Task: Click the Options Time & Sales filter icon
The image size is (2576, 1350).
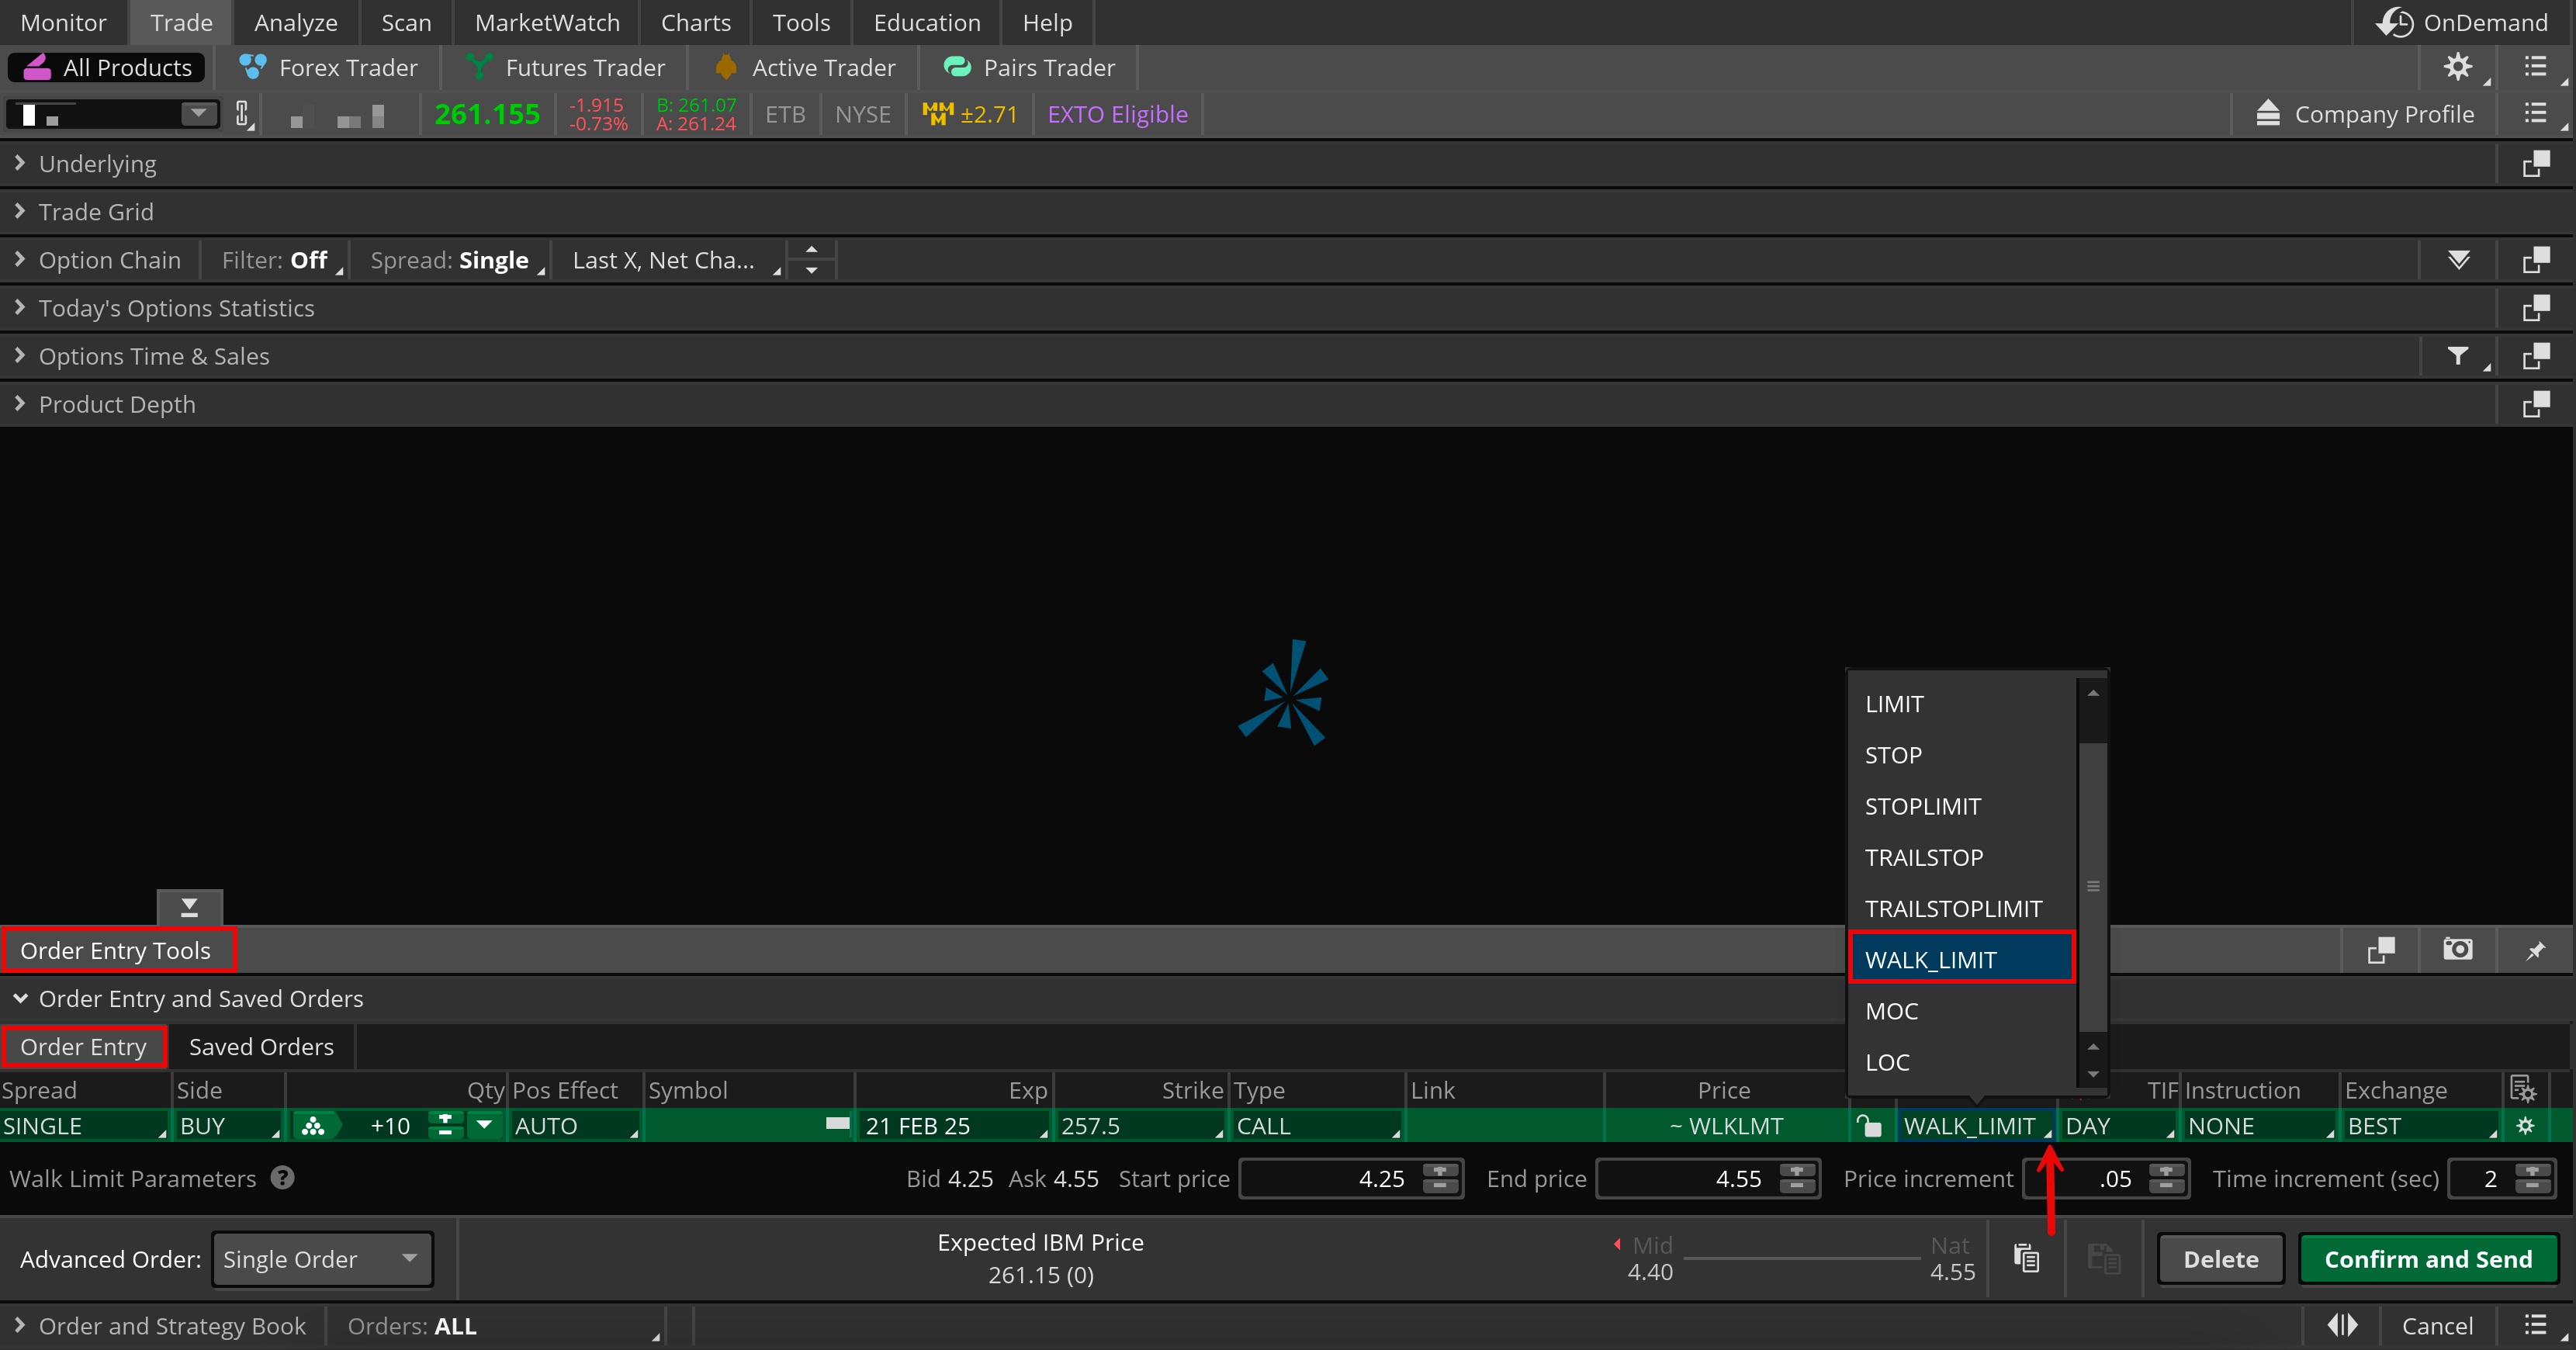Action: (2457, 356)
